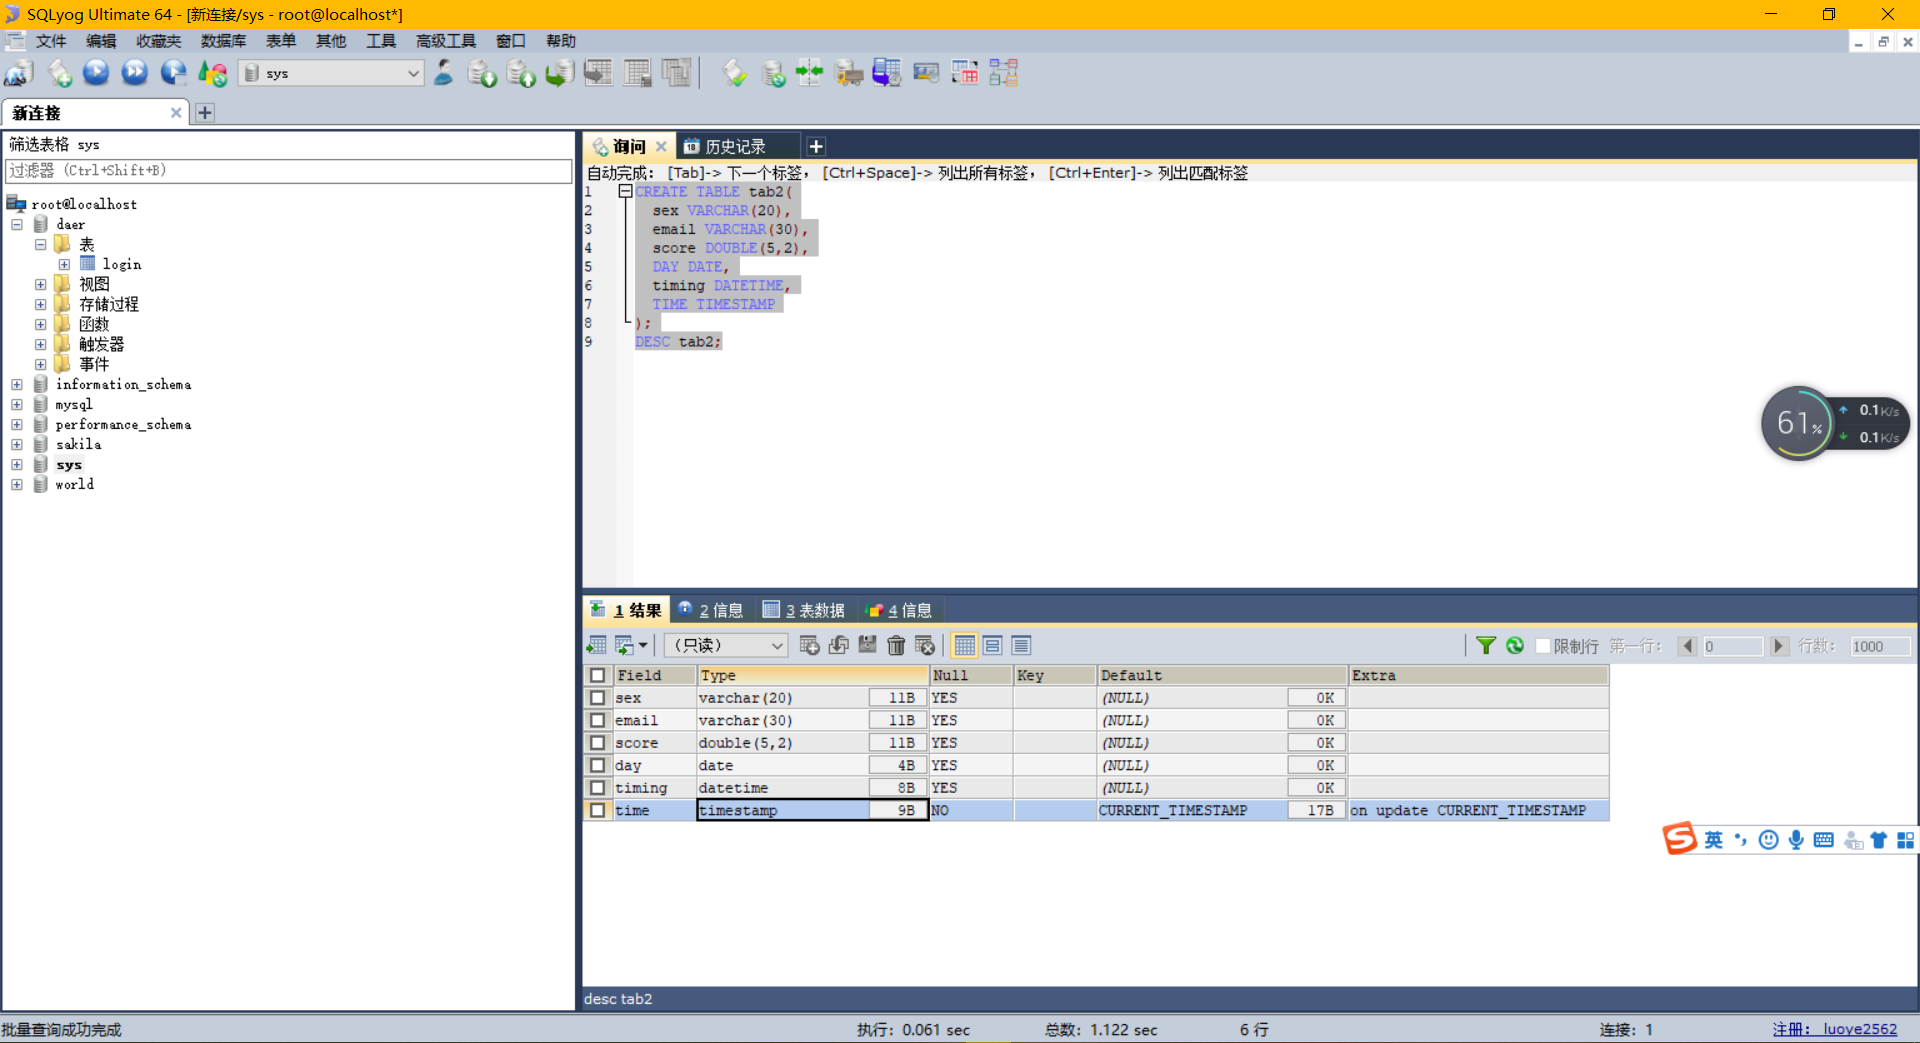1920x1043 pixels.
Task: Switch to 2 信息 tab
Action: (711, 610)
